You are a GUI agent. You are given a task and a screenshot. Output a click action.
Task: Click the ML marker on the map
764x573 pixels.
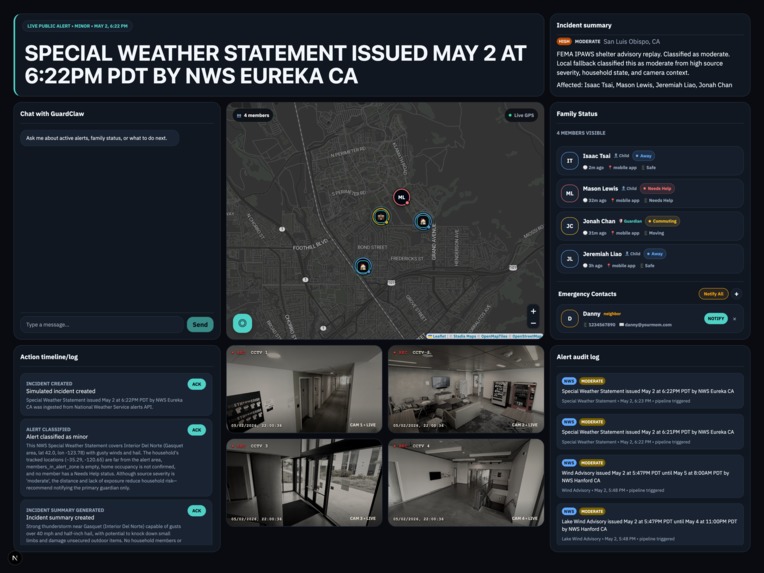point(401,197)
